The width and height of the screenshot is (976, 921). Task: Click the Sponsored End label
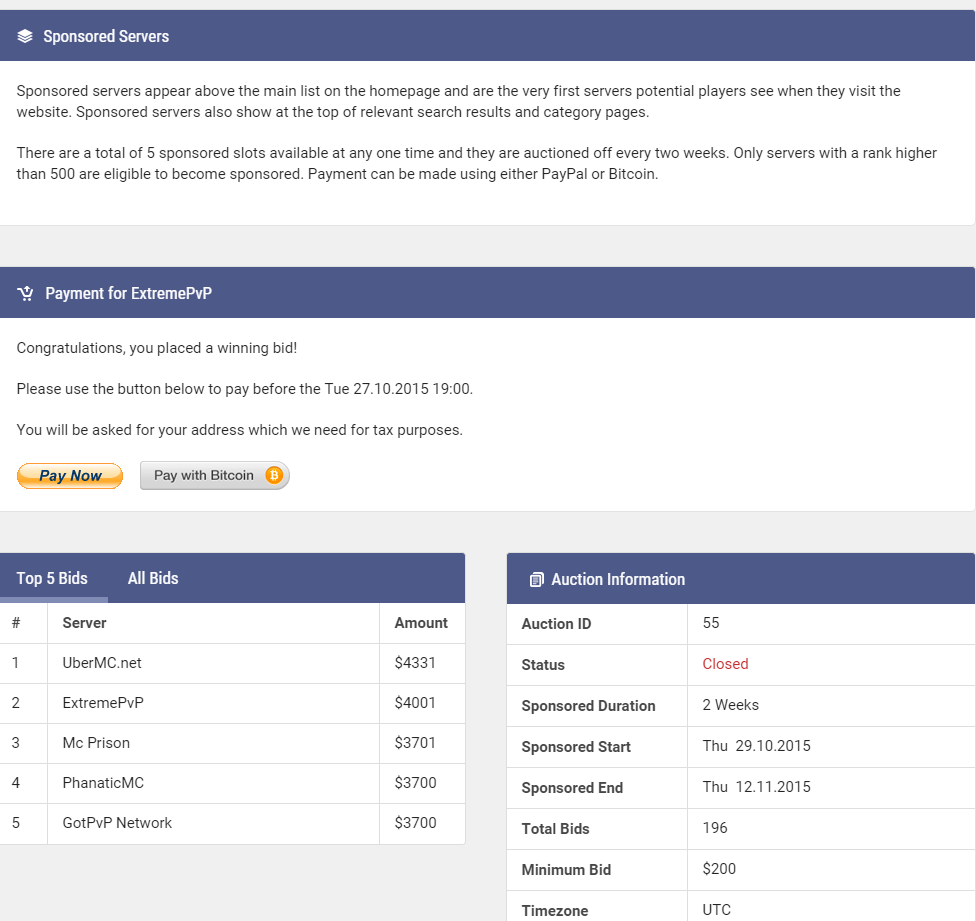[x=572, y=788]
